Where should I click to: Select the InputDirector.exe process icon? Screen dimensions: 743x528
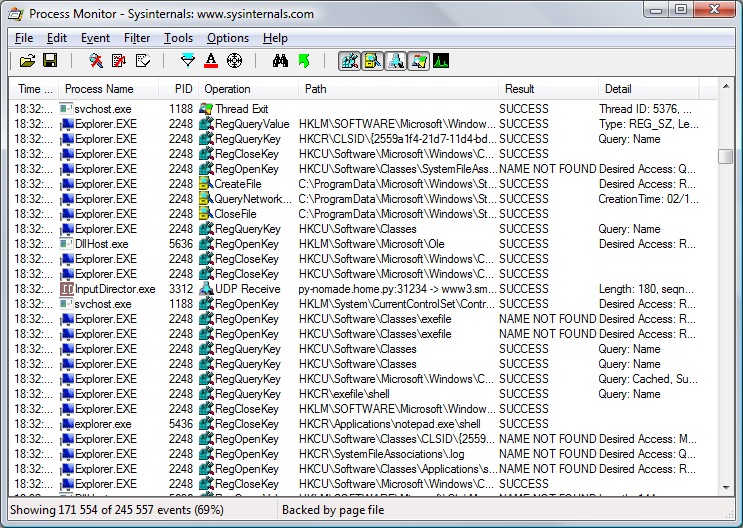click(67, 289)
